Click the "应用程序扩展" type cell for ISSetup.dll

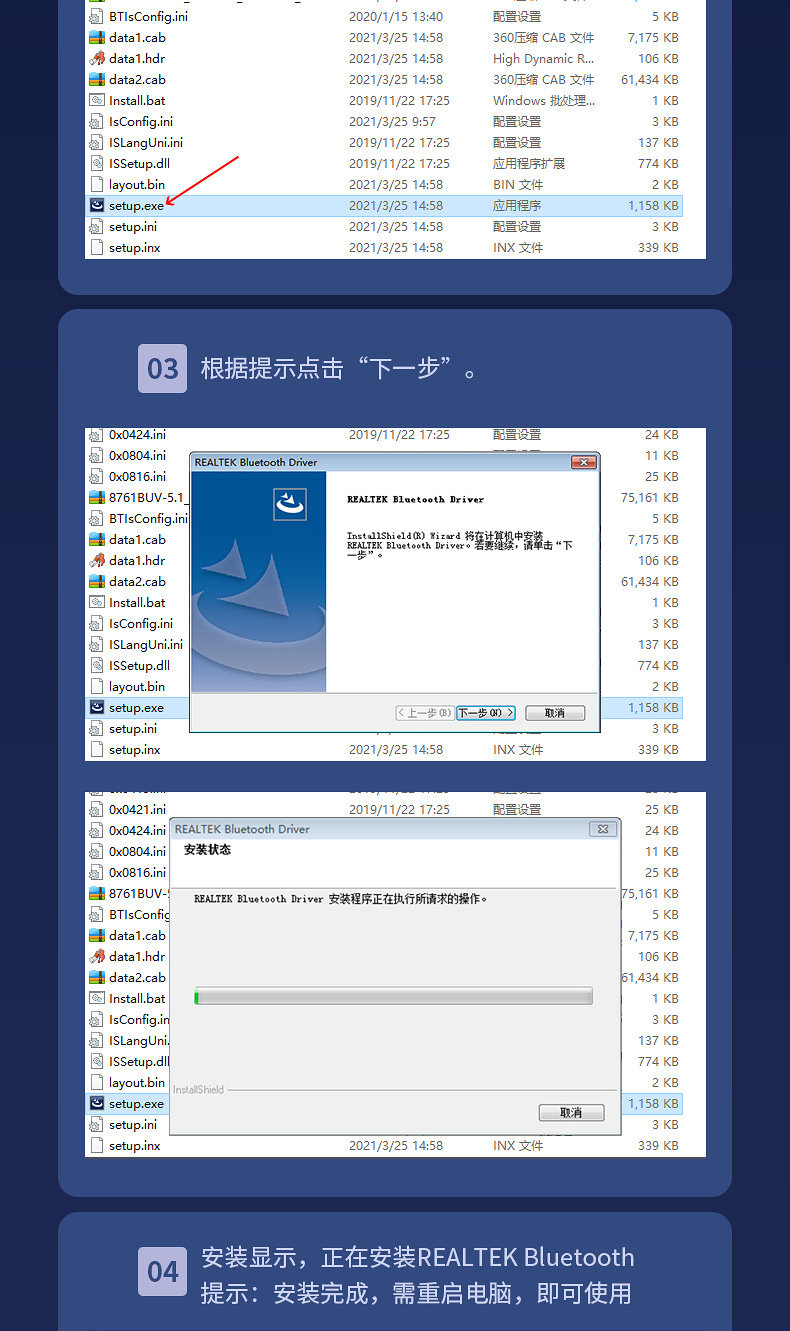click(x=529, y=163)
